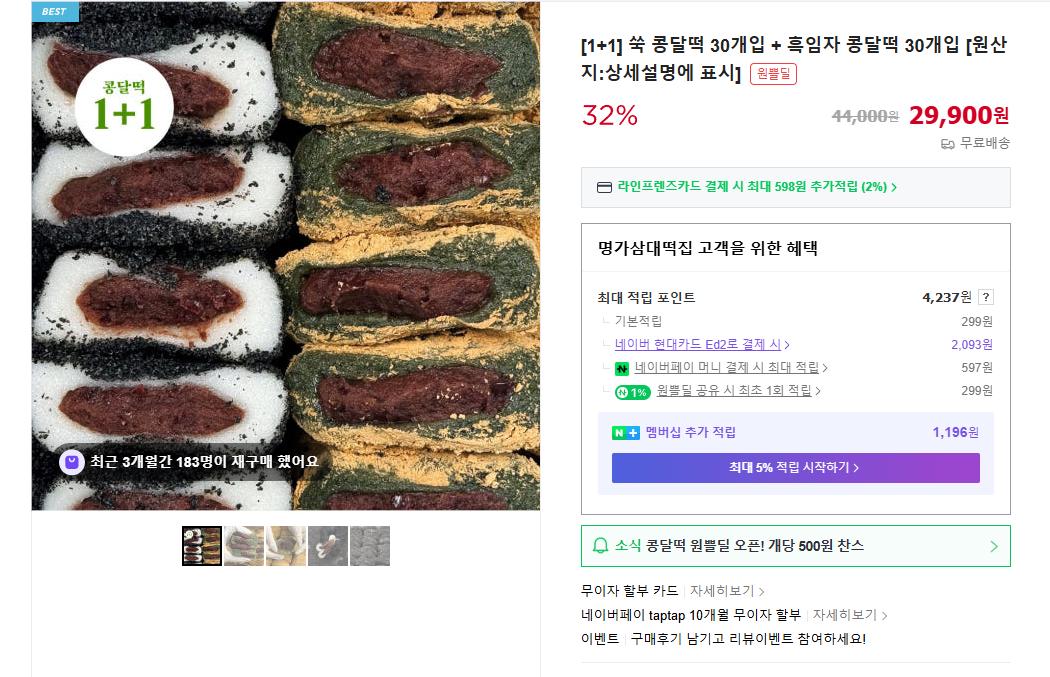
Task: Click the bell icon in the 소식 banner
Action: click(x=601, y=546)
